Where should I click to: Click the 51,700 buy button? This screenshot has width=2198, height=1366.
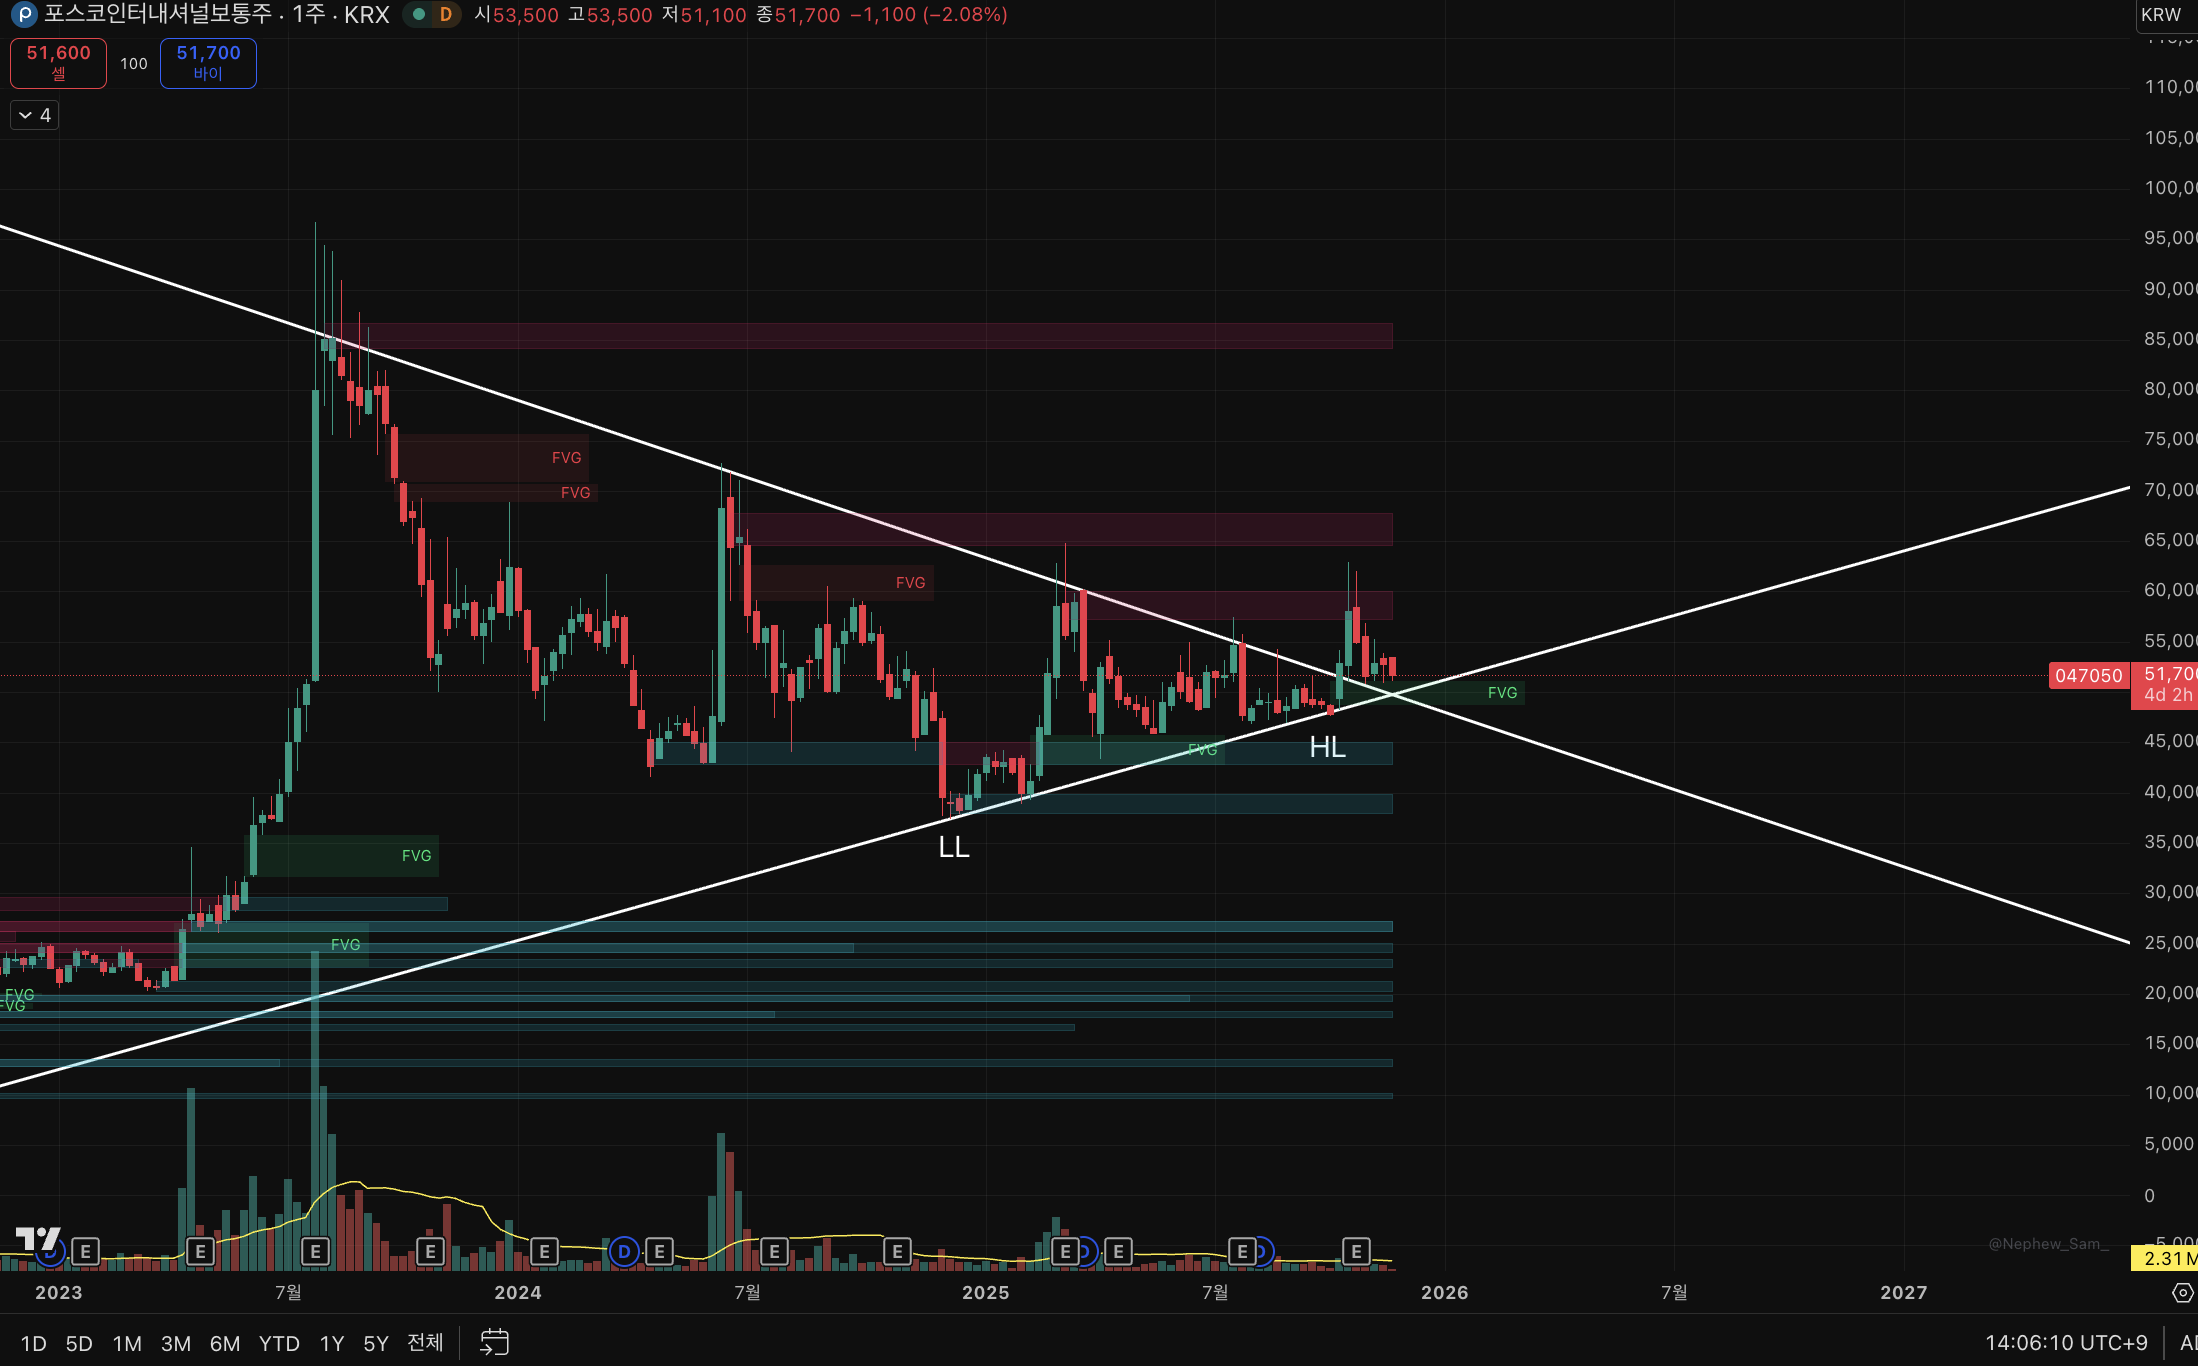(208, 63)
